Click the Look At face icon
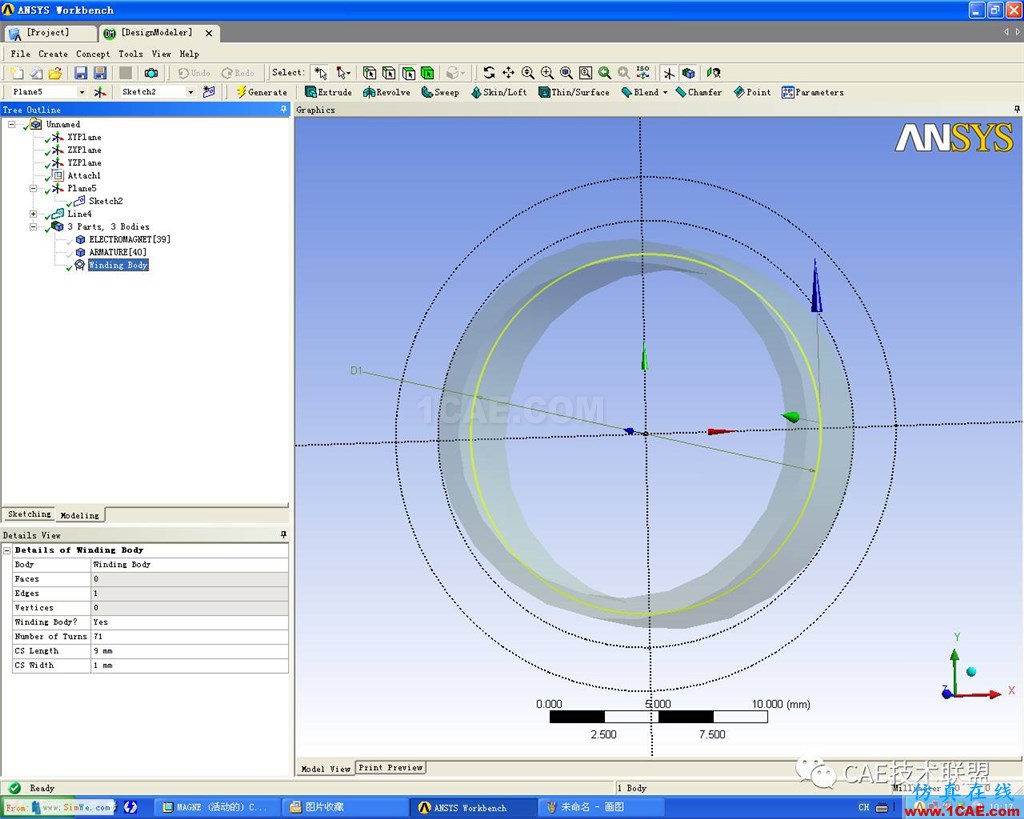The image size is (1024, 819). (714, 73)
